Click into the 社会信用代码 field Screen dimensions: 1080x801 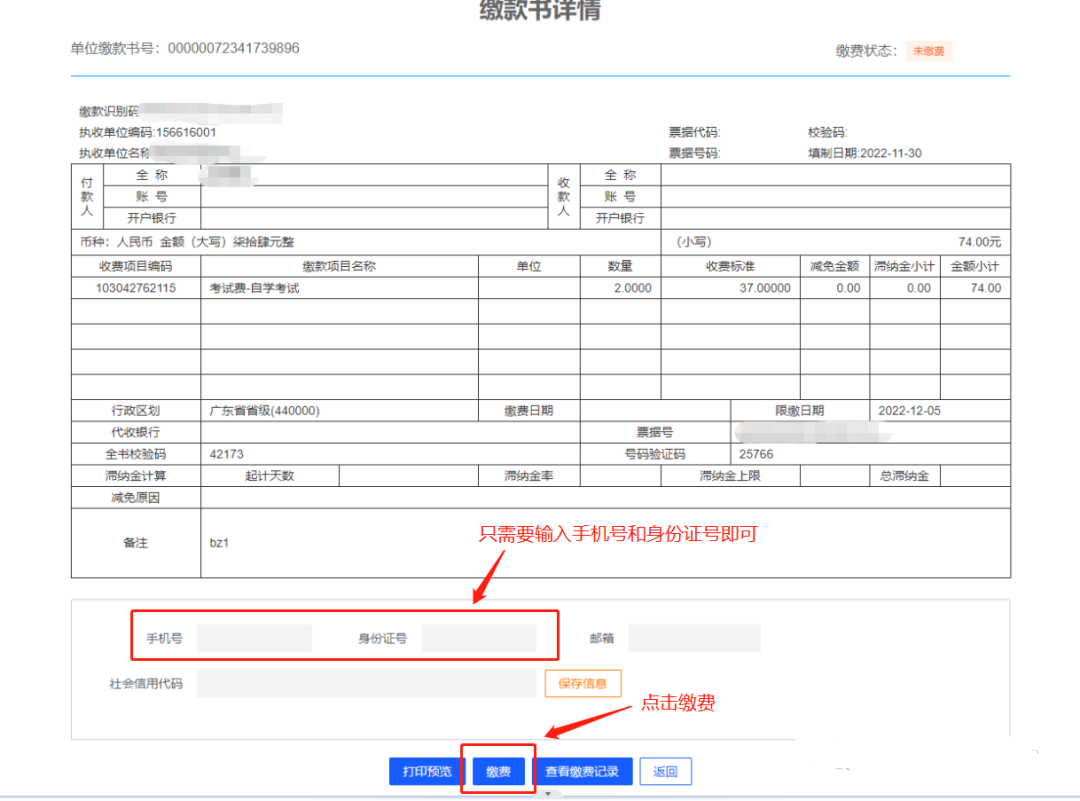(x=366, y=684)
